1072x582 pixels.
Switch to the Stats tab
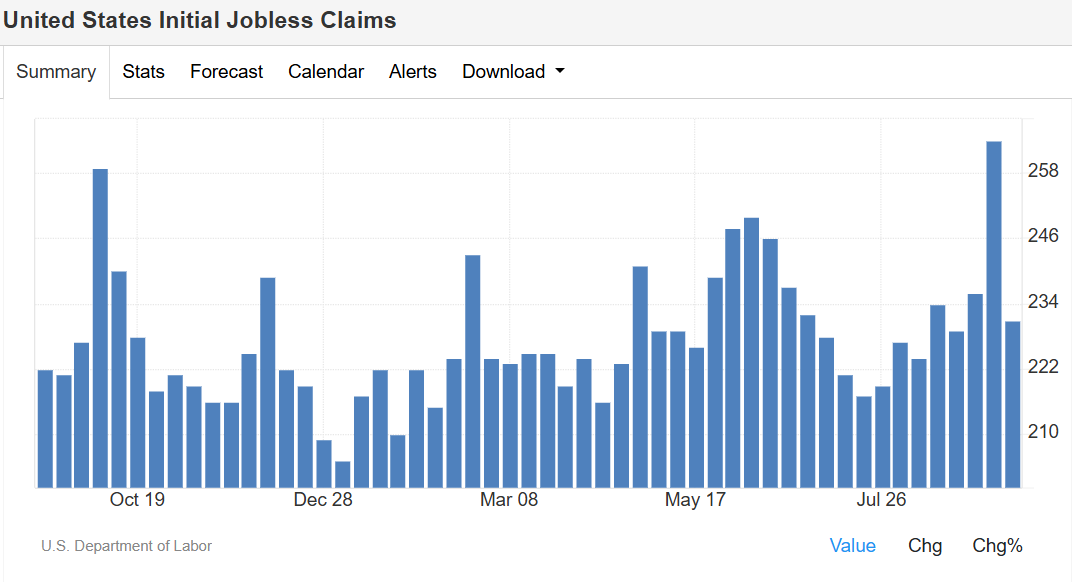coord(143,72)
